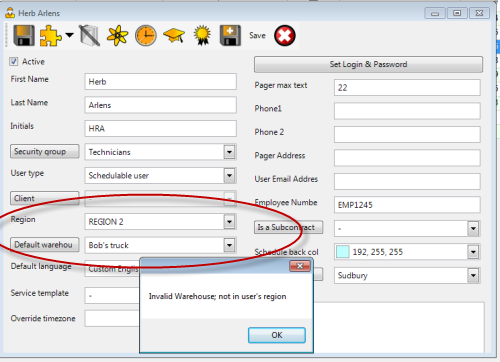This screenshot has width=500, height=362.
Task: Click the save-and-new disk icon
Action: pyautogui.click(x=230, y=35)
